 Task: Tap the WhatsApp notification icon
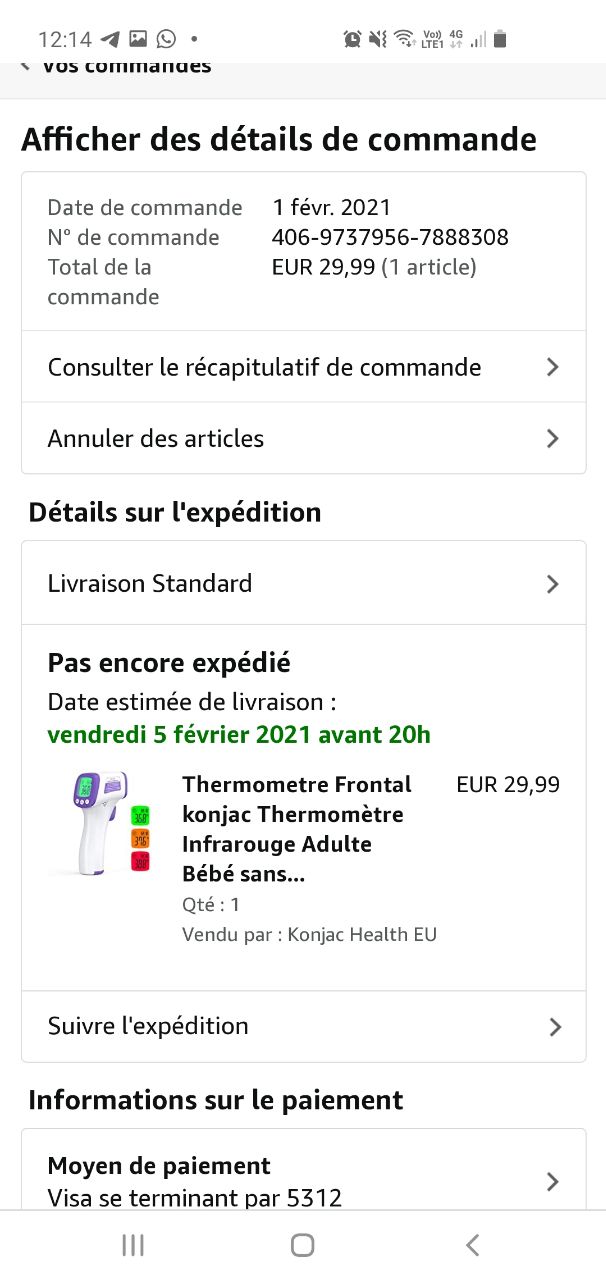[x=166, y=39]
